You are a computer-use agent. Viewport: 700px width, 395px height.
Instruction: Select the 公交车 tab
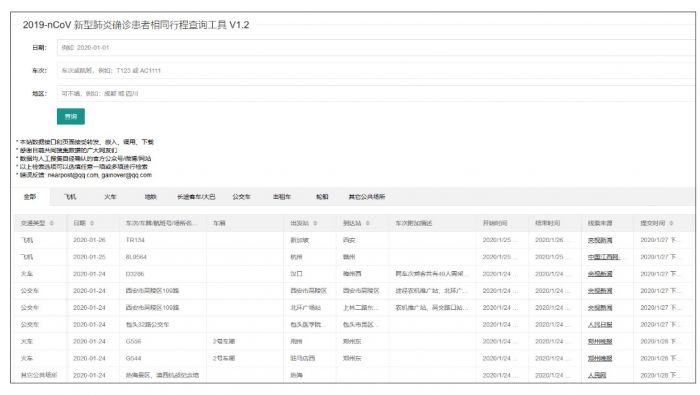tap(242, 197)
